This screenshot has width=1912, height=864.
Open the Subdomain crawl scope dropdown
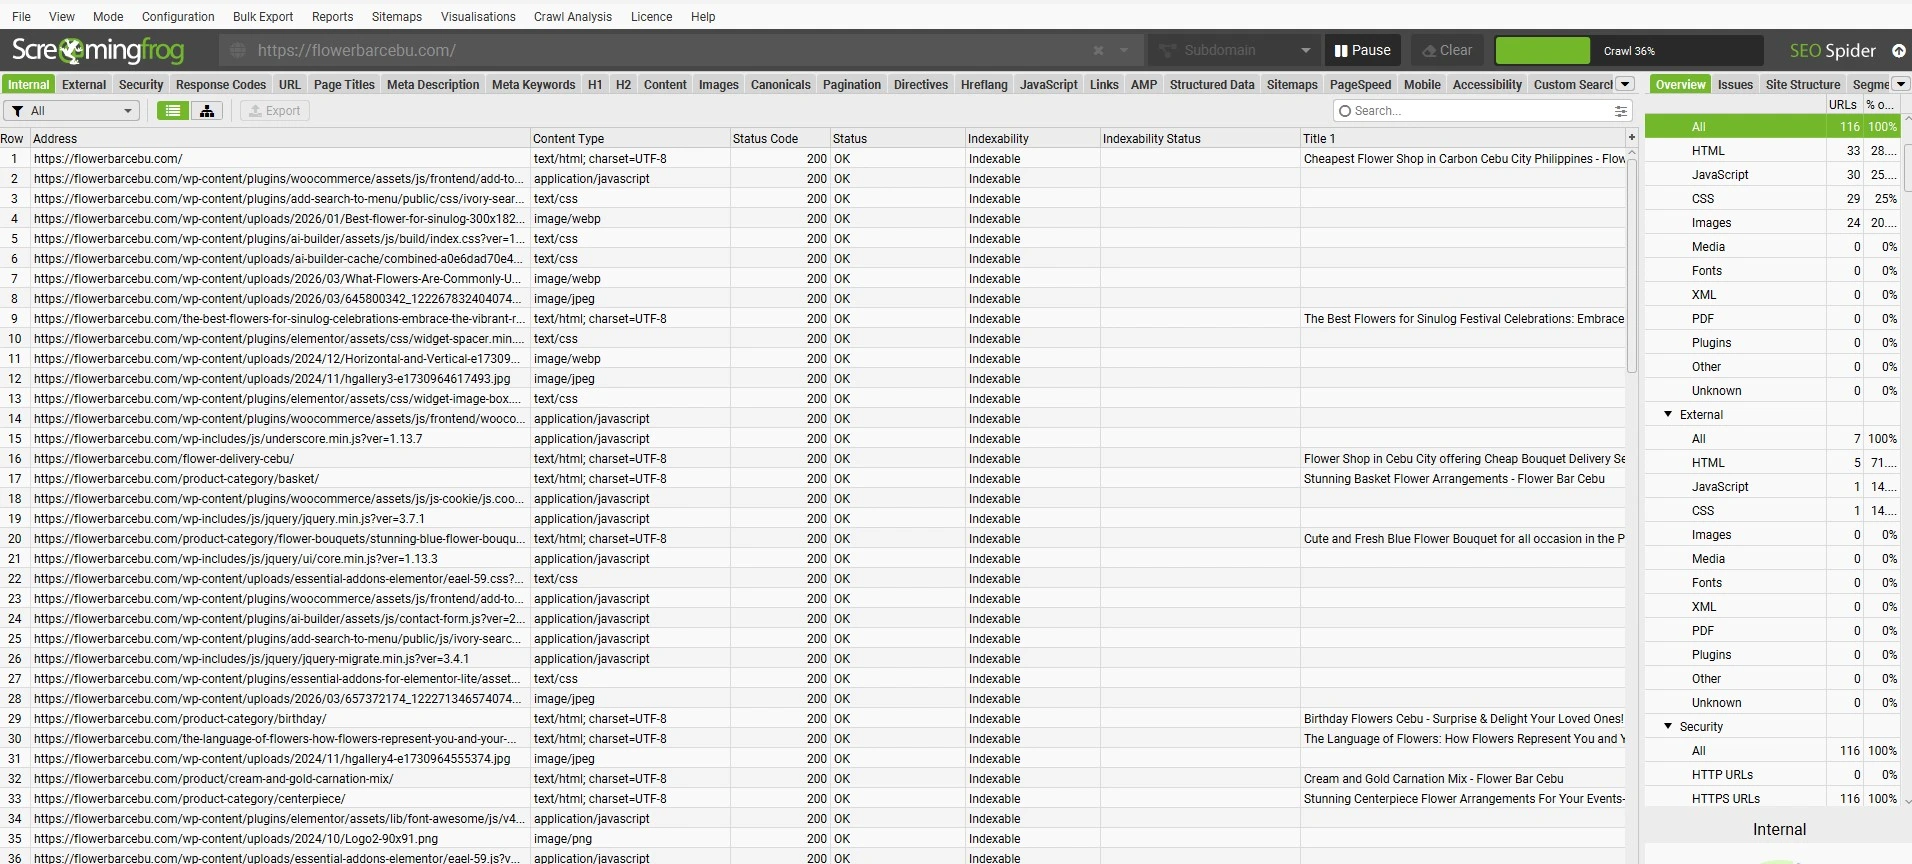[1234, 50]
